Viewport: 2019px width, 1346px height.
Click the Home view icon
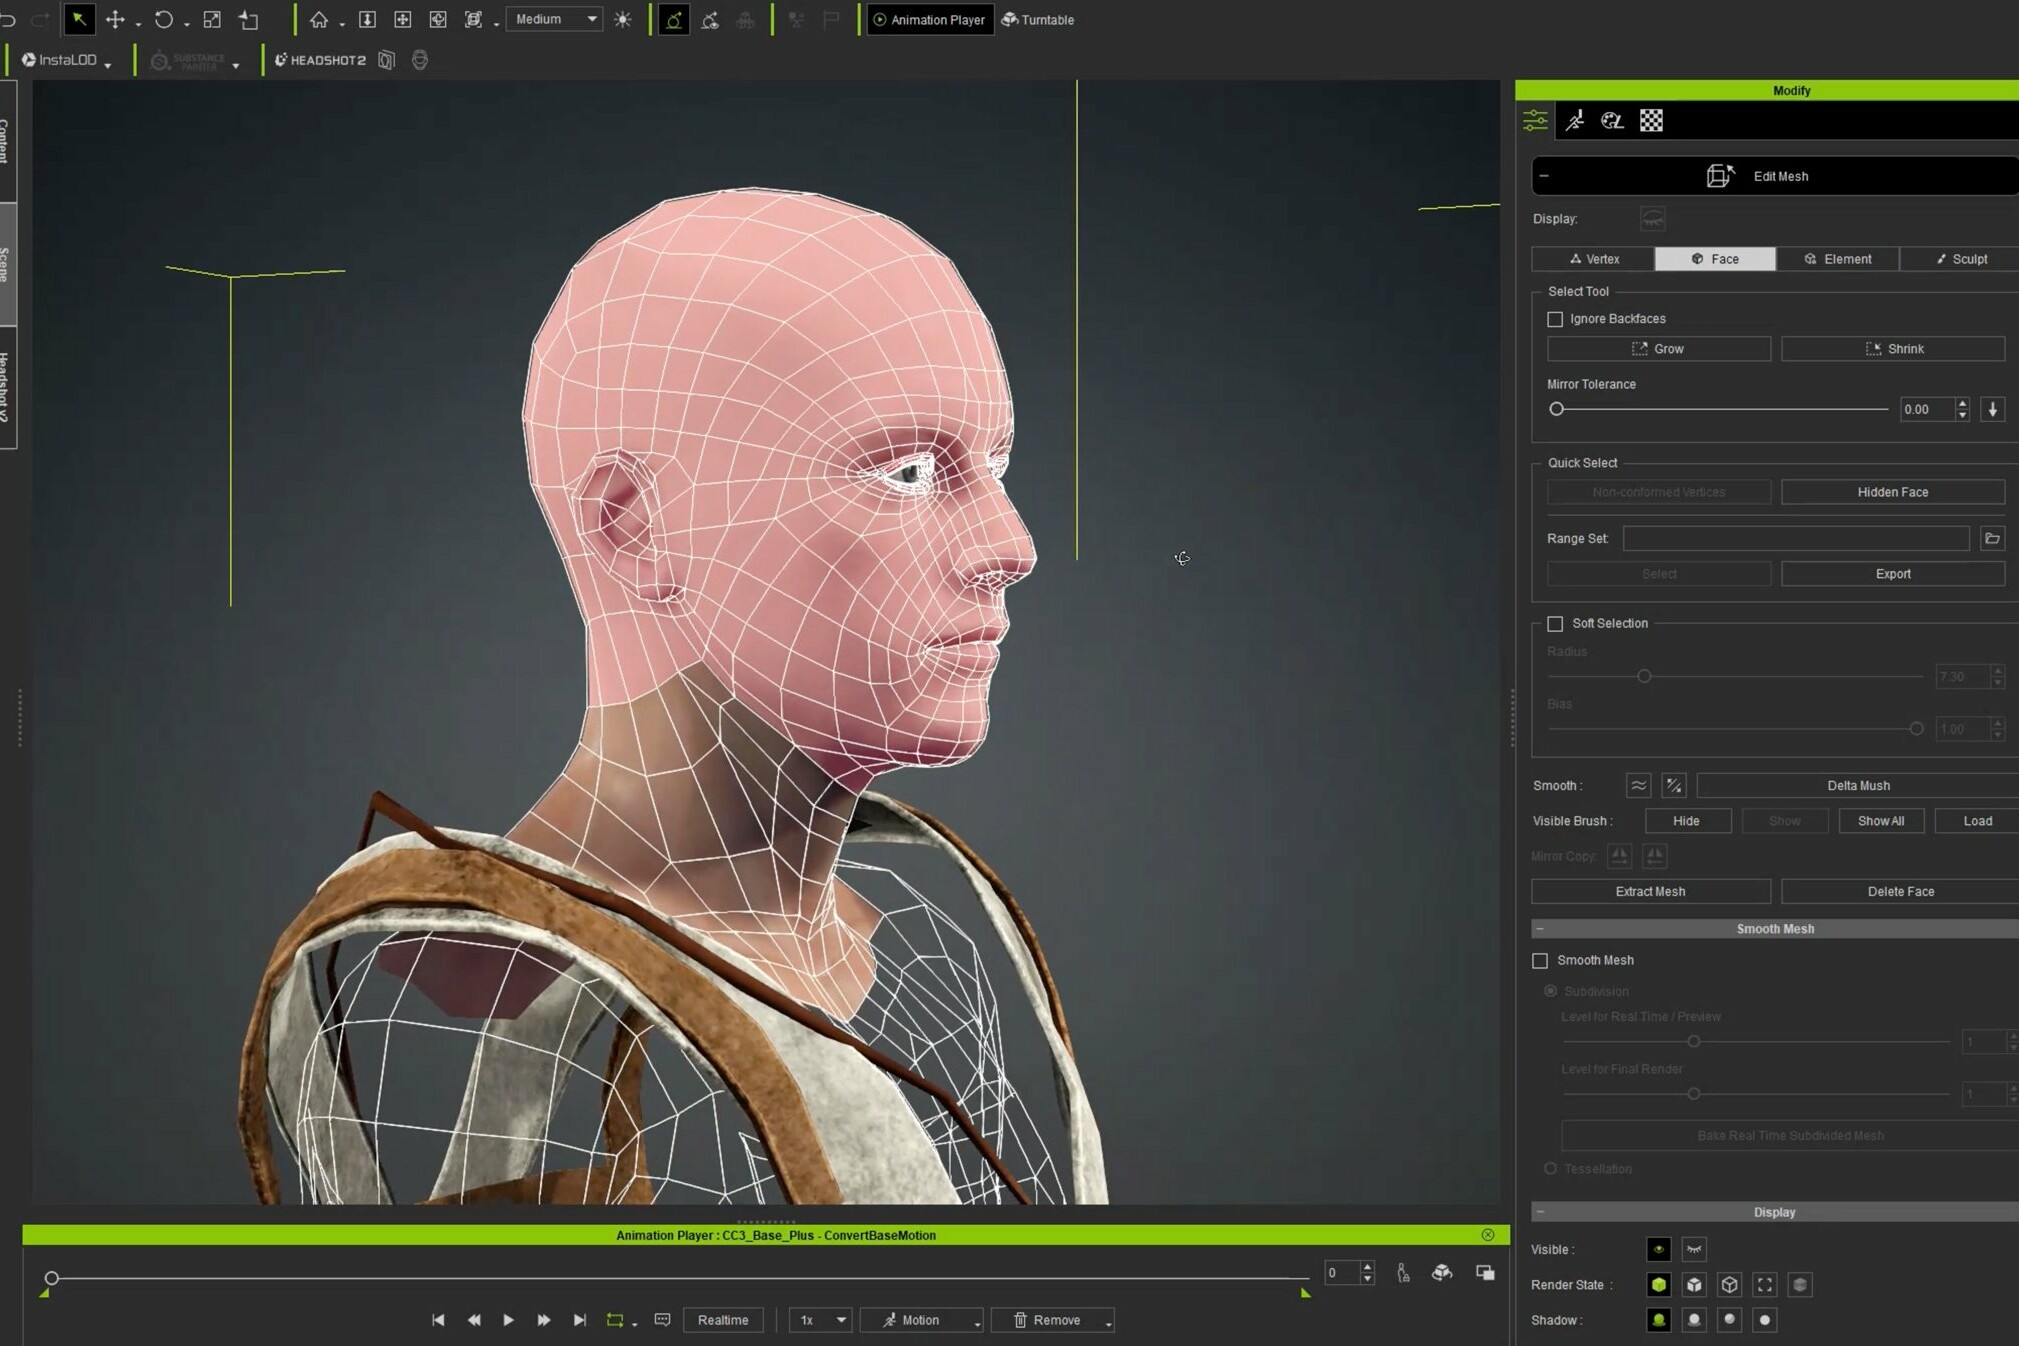point(319,19)
